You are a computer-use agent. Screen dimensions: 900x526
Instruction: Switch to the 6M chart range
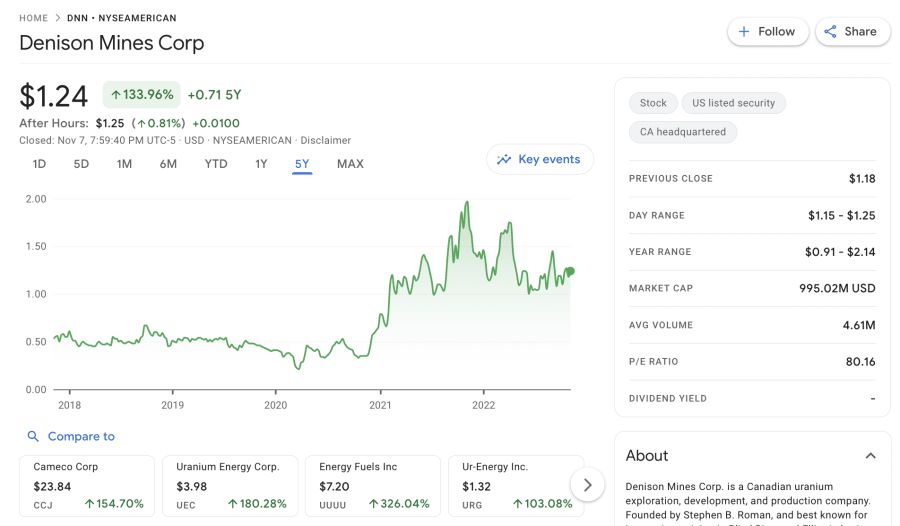[x=168, y=164]
